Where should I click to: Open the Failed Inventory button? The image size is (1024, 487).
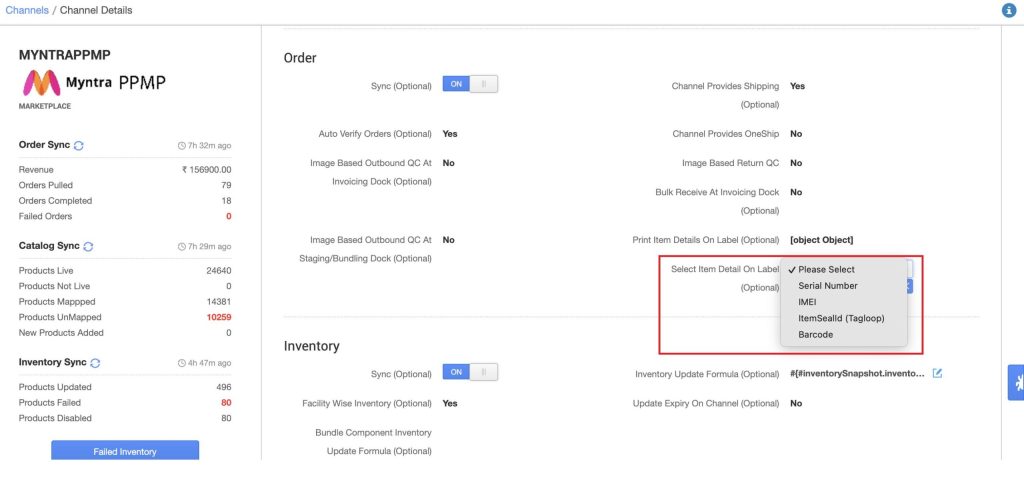125,450
